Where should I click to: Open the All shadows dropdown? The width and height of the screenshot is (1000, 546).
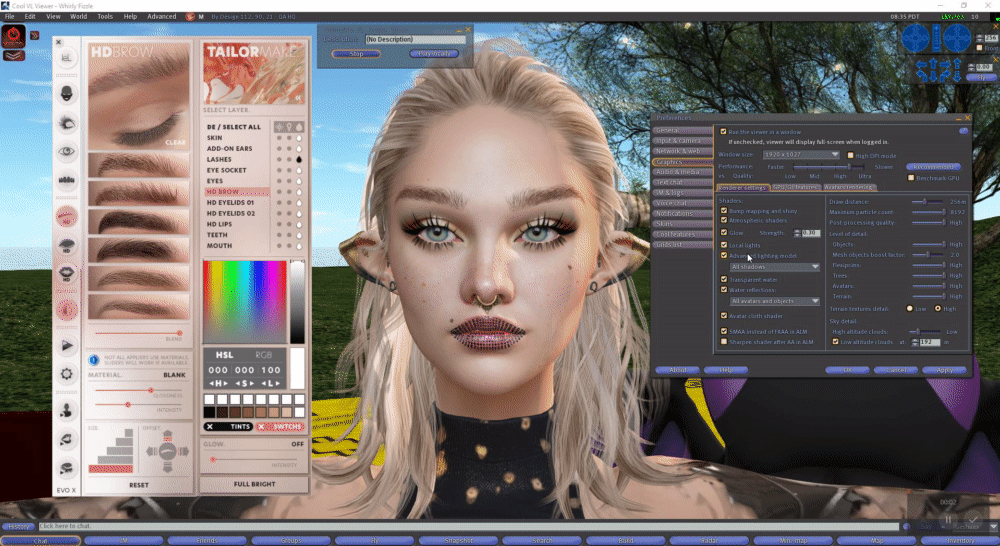coord(774,267)
